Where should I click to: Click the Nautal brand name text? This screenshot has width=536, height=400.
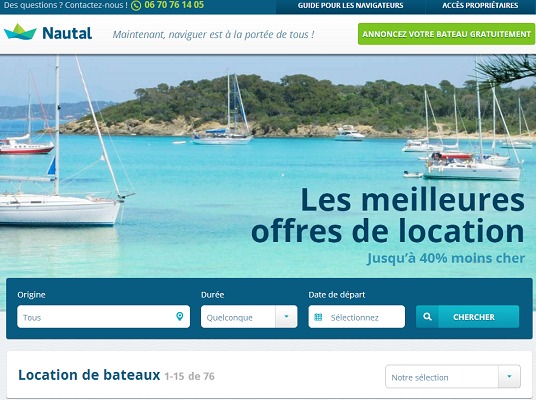(67, 33)
